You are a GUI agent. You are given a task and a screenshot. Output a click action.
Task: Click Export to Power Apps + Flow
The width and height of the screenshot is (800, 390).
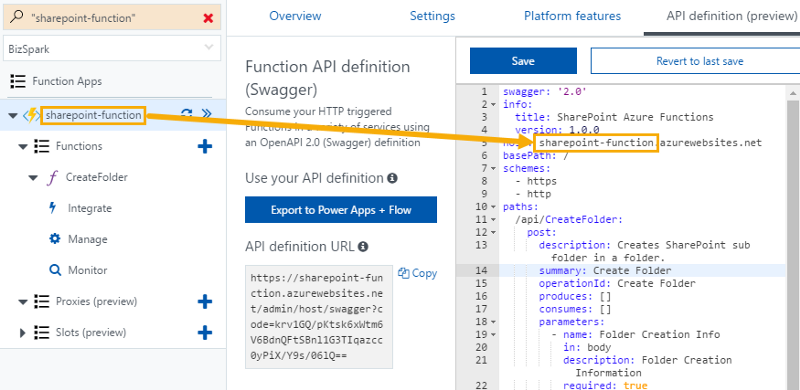pos(341,210)
